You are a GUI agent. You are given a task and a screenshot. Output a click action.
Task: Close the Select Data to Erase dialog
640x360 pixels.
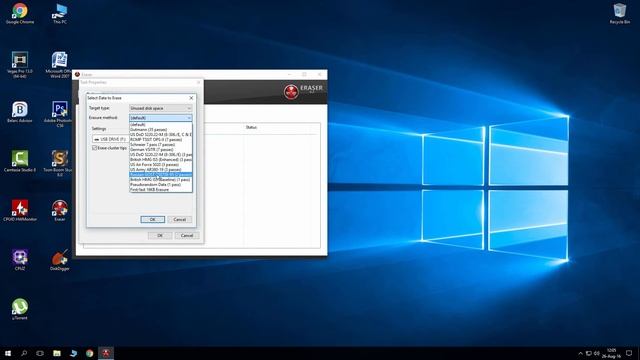(x=191, y=98)
